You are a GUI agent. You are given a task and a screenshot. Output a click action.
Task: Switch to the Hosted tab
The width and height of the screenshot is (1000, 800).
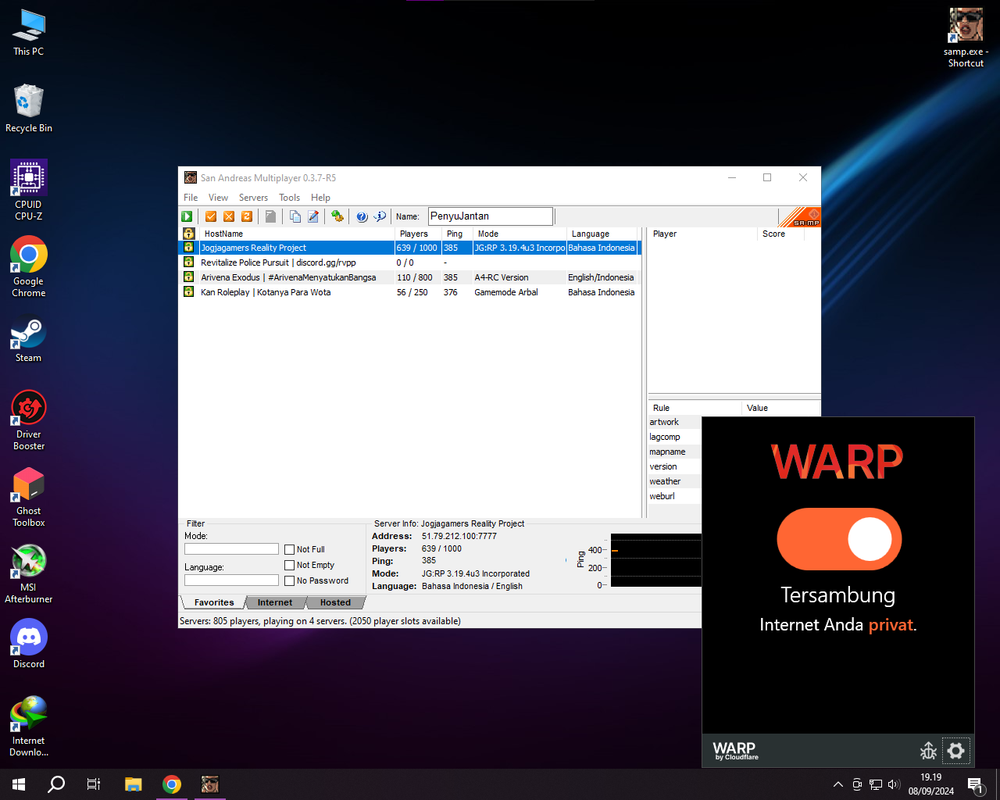pyautogui.click(x=335, y=602)
